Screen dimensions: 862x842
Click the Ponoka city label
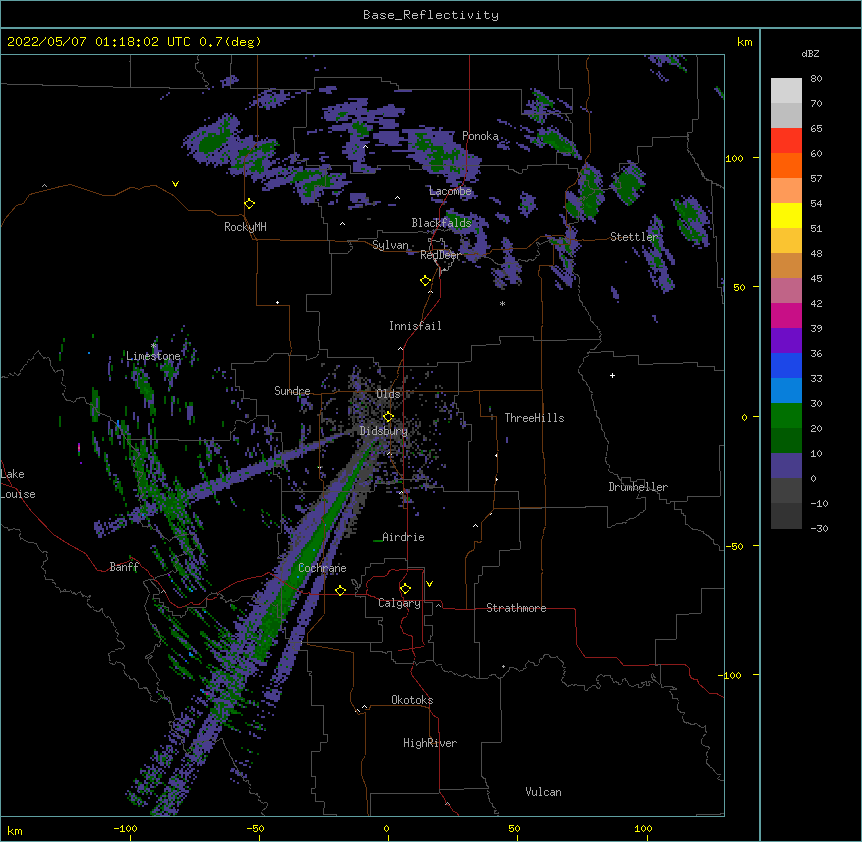tap(480, 136)
